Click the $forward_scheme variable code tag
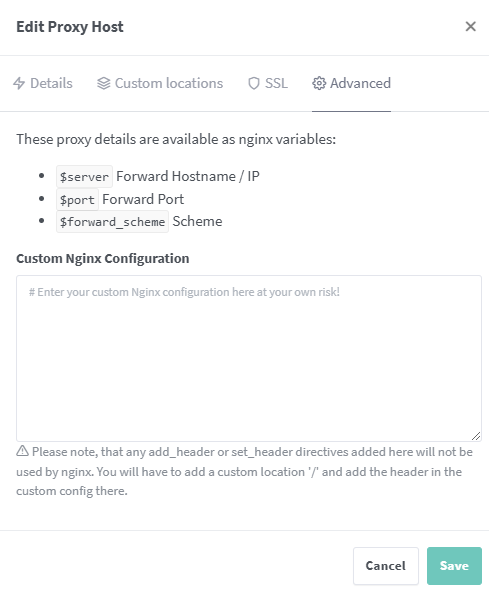Screen dimensions: 489x596 113,222
